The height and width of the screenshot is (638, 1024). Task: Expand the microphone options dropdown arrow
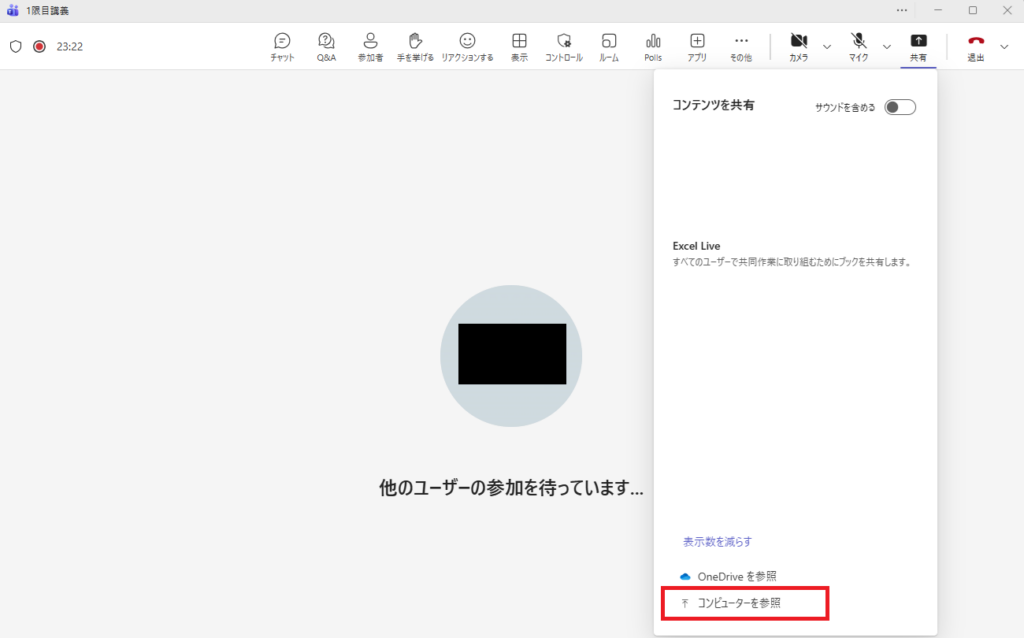(886, 46)
